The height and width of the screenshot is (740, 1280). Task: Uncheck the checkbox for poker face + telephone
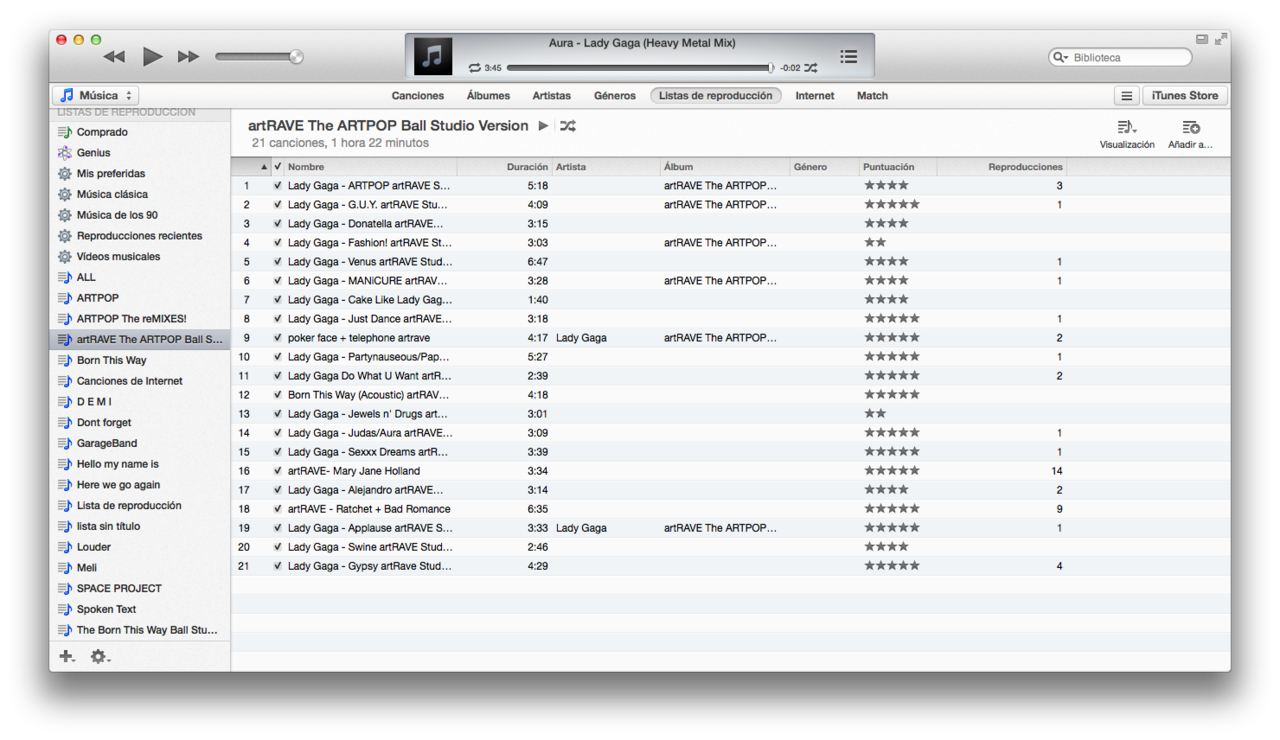click(278, 338)
